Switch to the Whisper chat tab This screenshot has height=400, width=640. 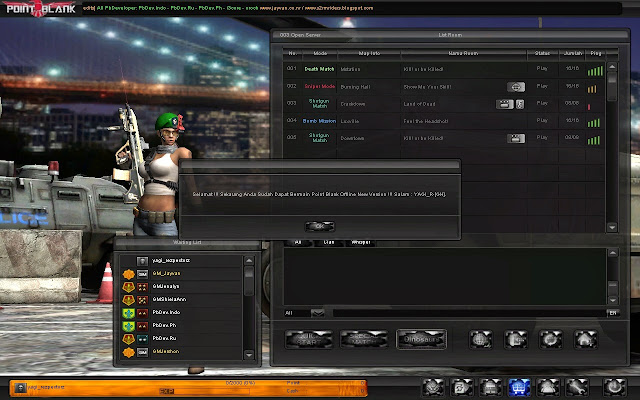360,242
